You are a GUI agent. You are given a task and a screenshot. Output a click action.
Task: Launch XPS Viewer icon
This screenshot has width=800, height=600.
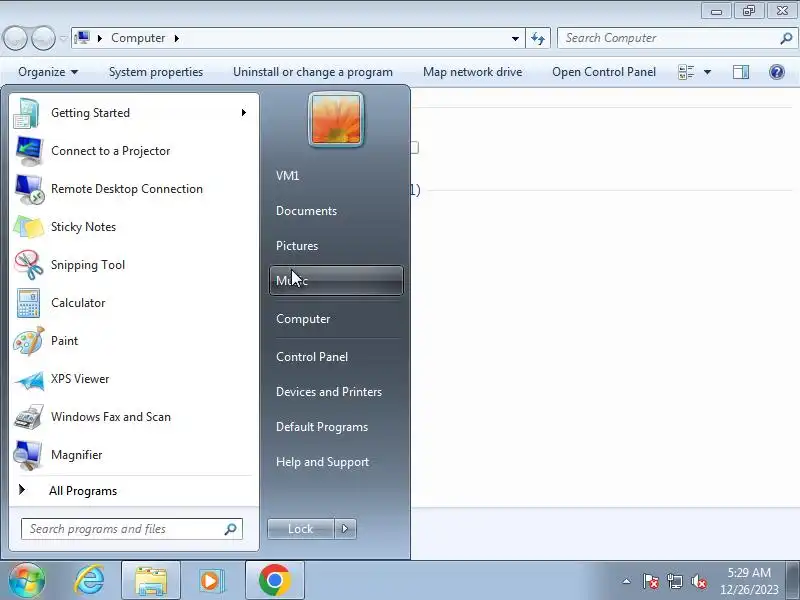point(29,380)
